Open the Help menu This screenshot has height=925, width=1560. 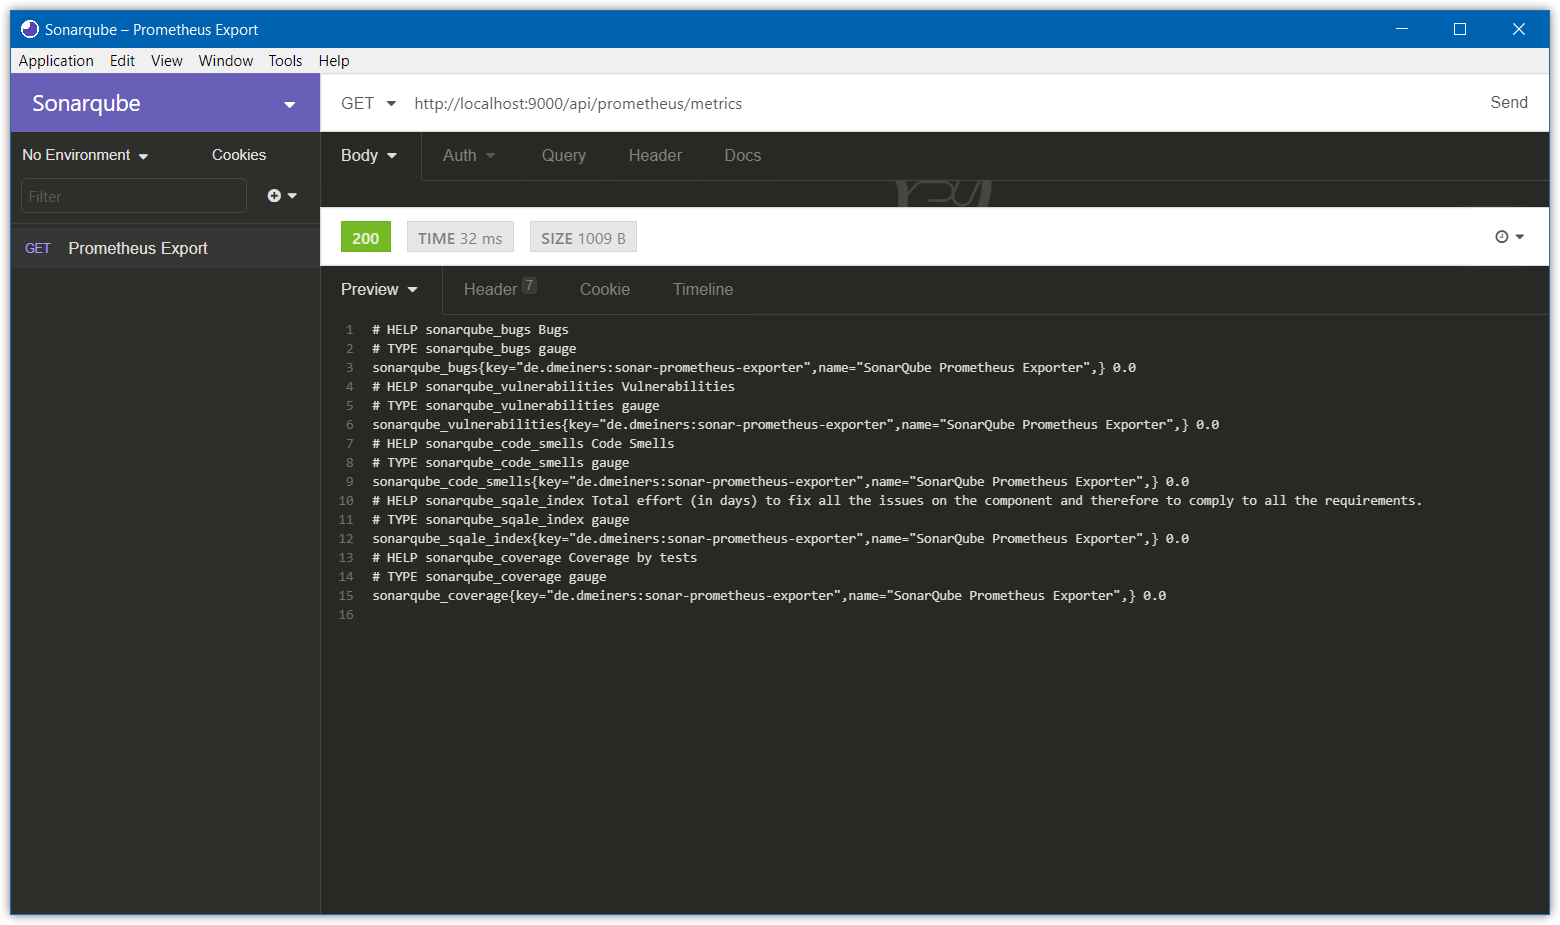click(x=334, y=61)
